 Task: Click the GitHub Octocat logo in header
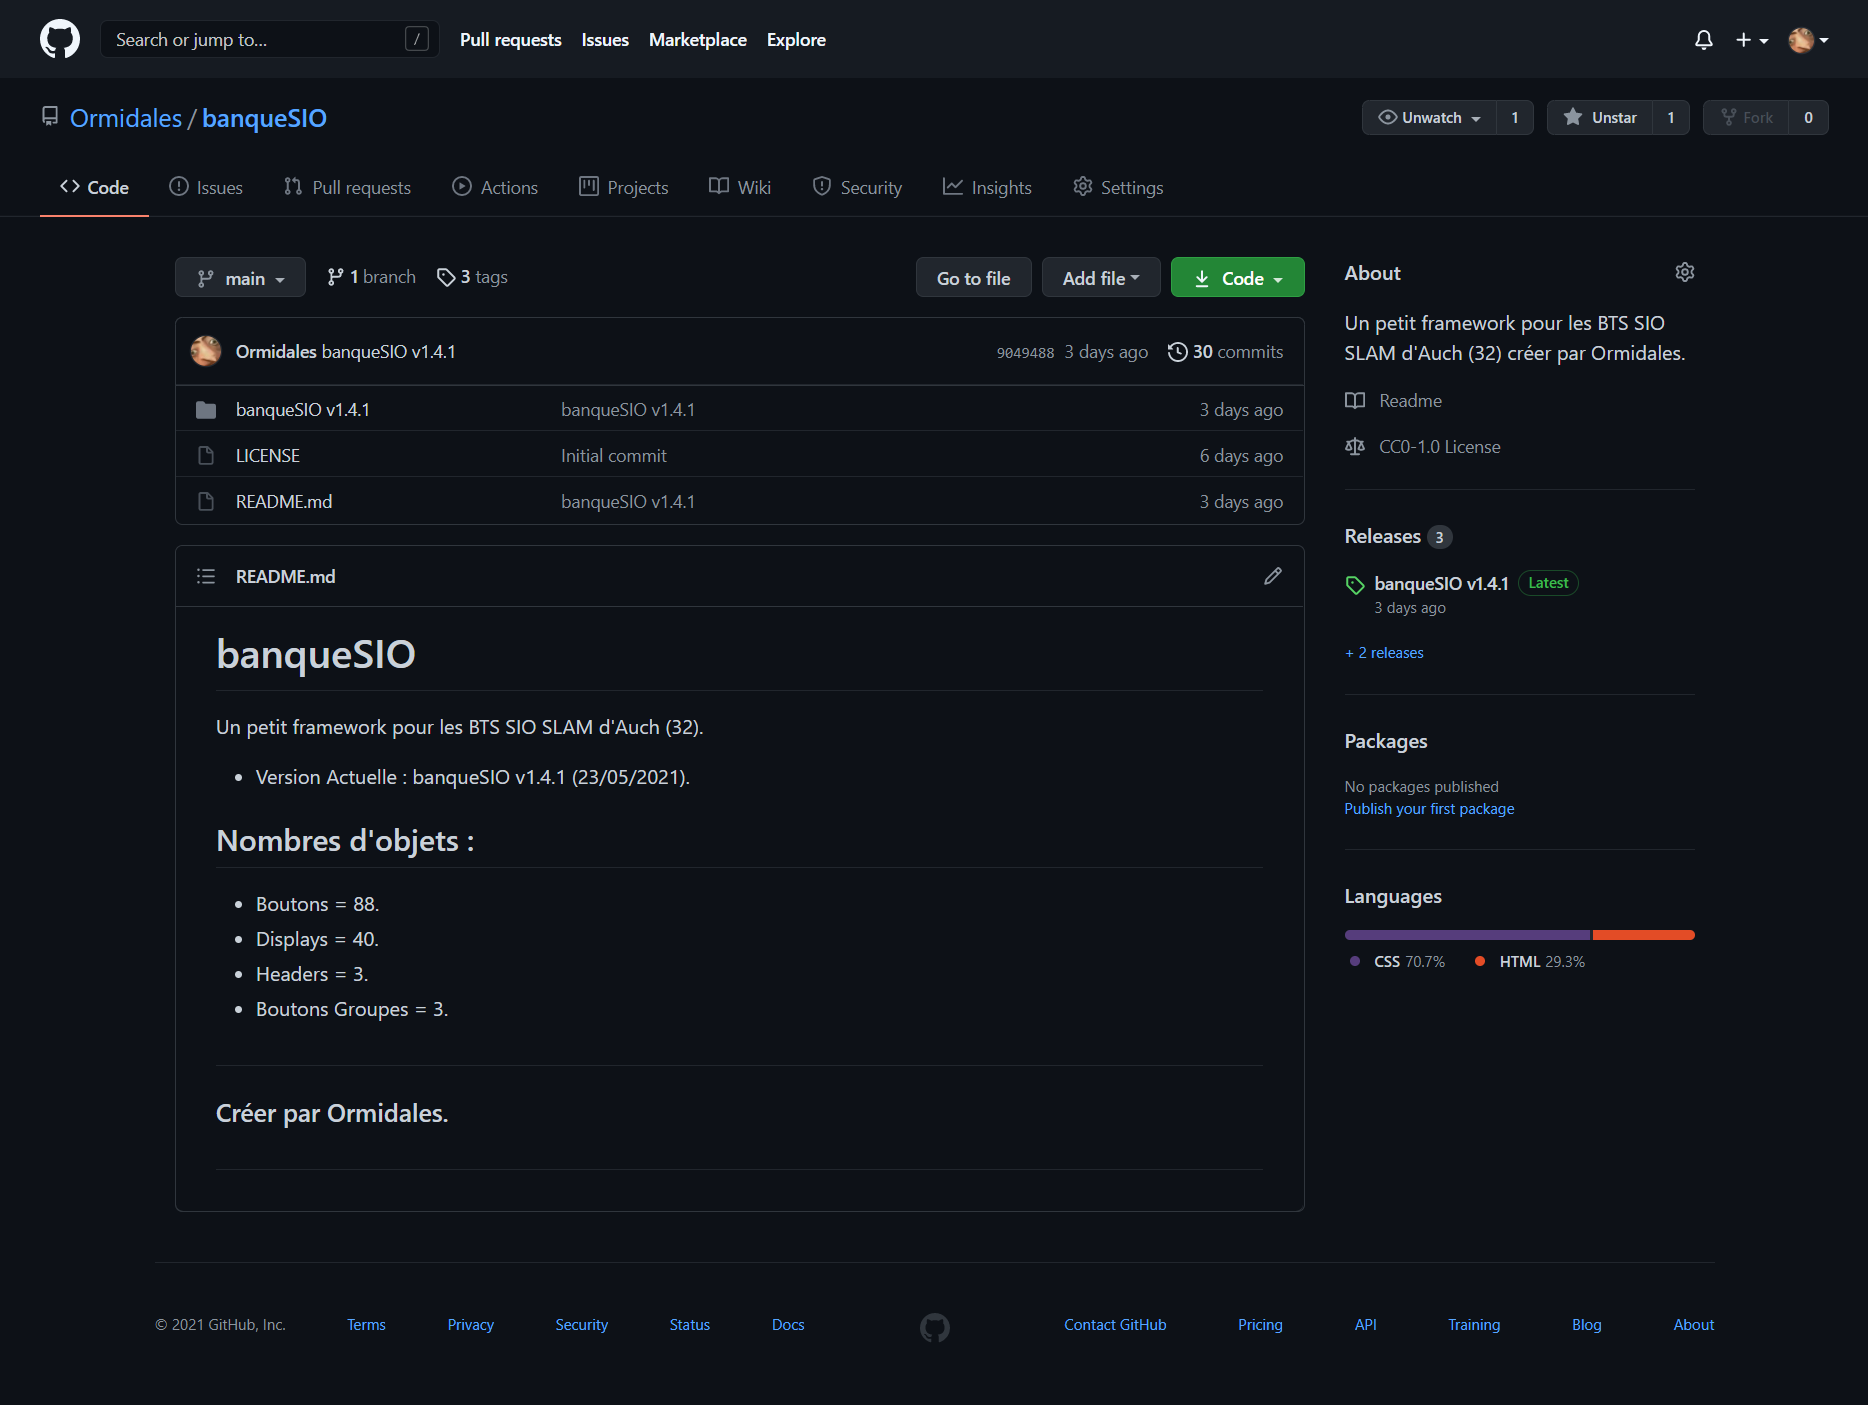(x=60, y=39)
